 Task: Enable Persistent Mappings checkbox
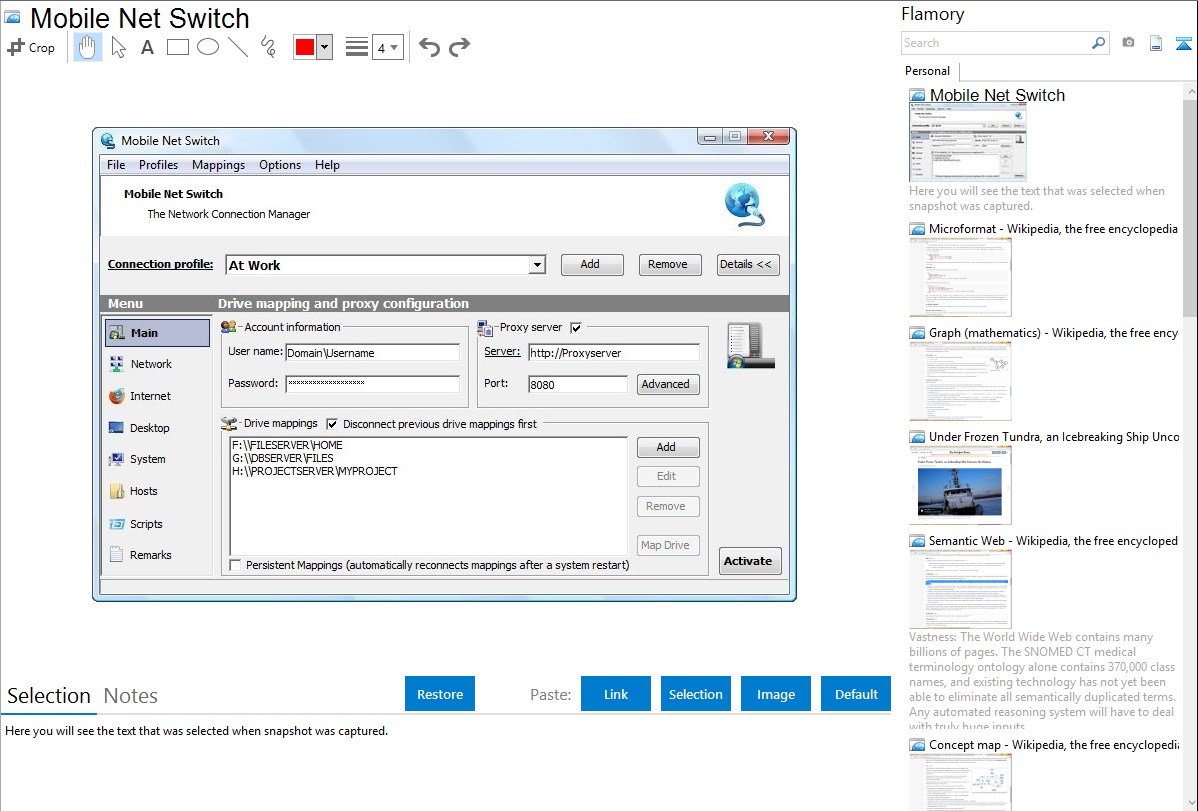point(235,565)
